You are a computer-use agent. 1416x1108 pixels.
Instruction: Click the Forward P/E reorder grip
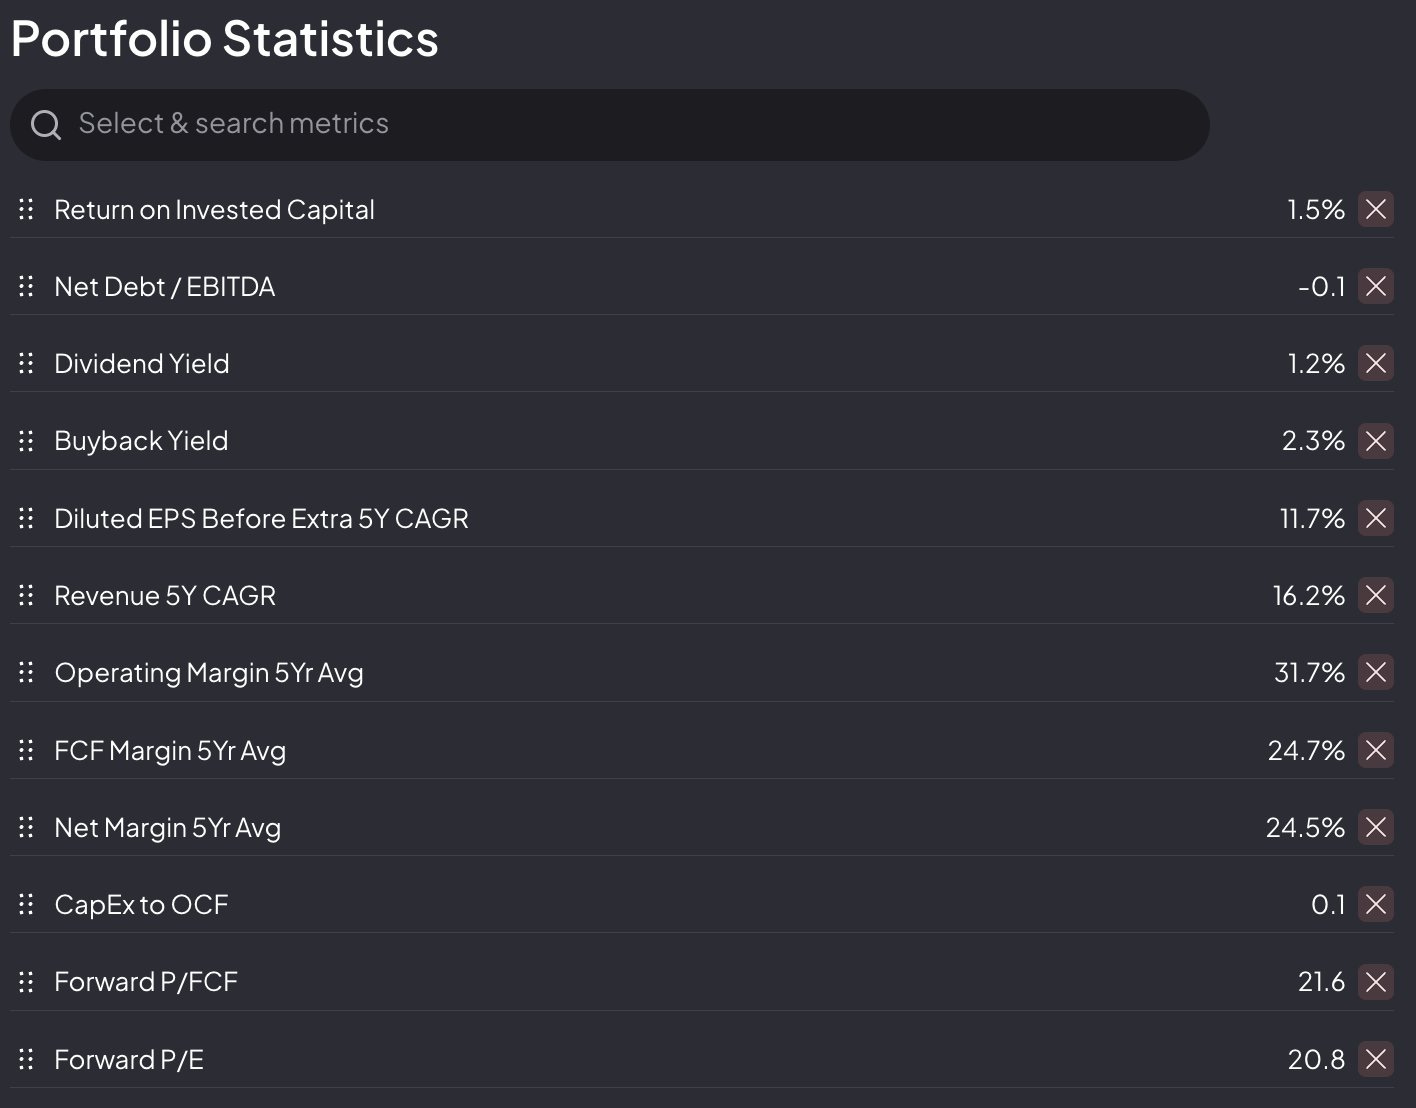tap(26, 1059)
